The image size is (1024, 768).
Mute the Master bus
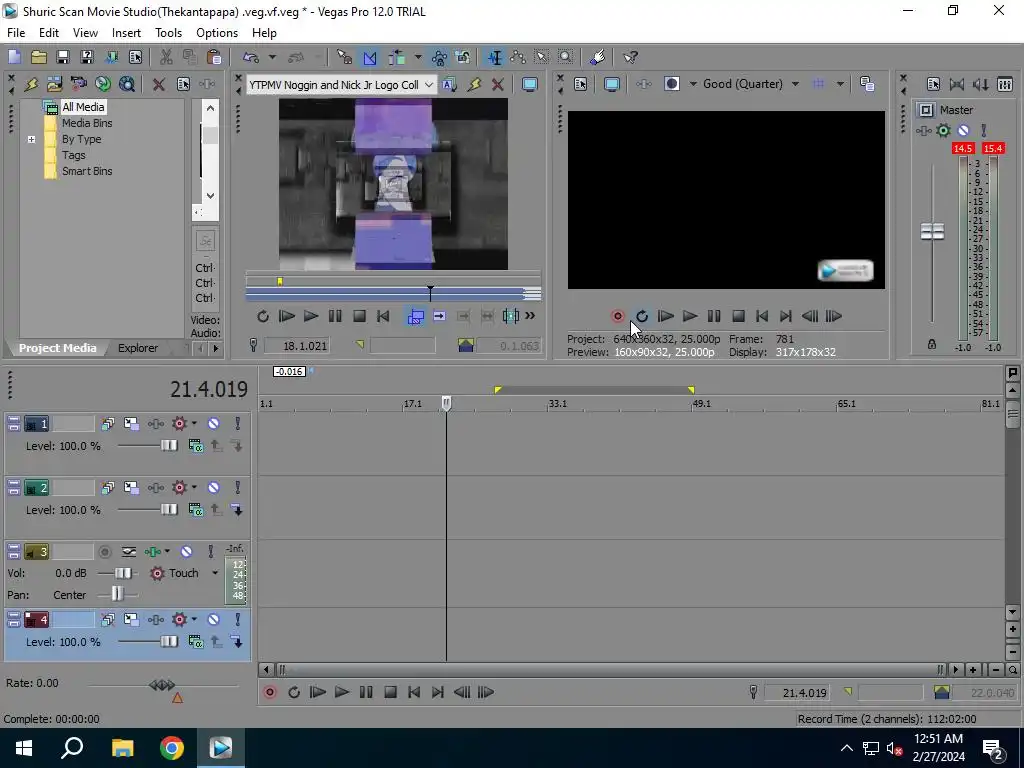coord(963,131)
